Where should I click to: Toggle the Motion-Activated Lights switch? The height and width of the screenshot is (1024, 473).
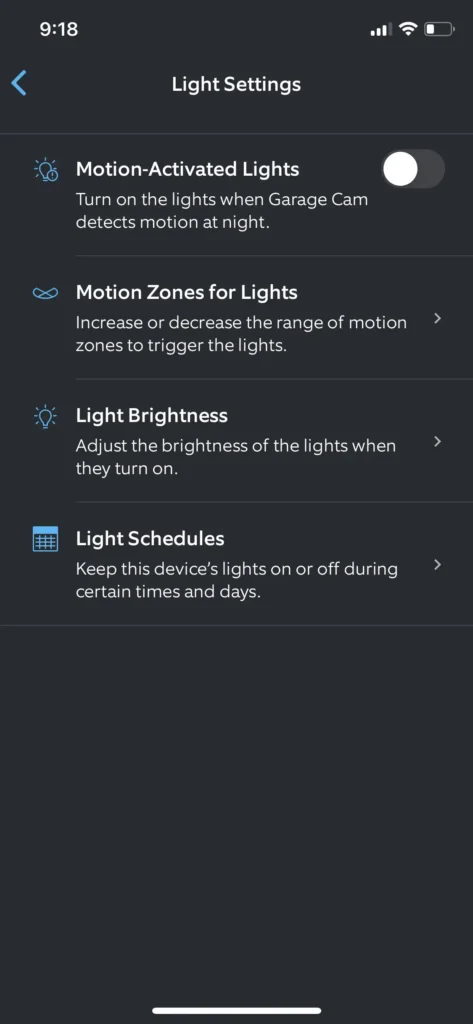click(x=413, y=170)
